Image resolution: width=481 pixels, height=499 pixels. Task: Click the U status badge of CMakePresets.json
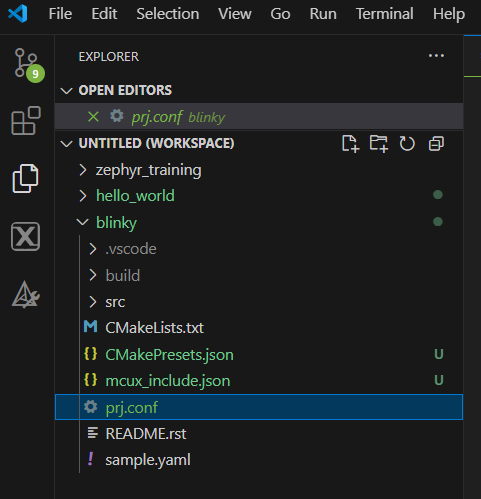click(439, 354)
